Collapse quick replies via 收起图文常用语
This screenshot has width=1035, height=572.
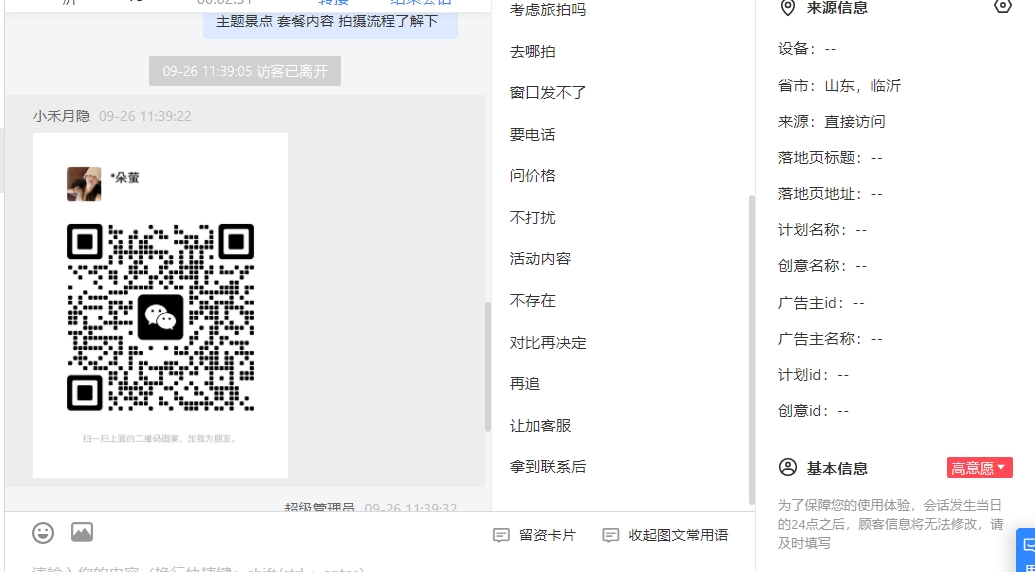pyautogui.click(x=665, y=535)
